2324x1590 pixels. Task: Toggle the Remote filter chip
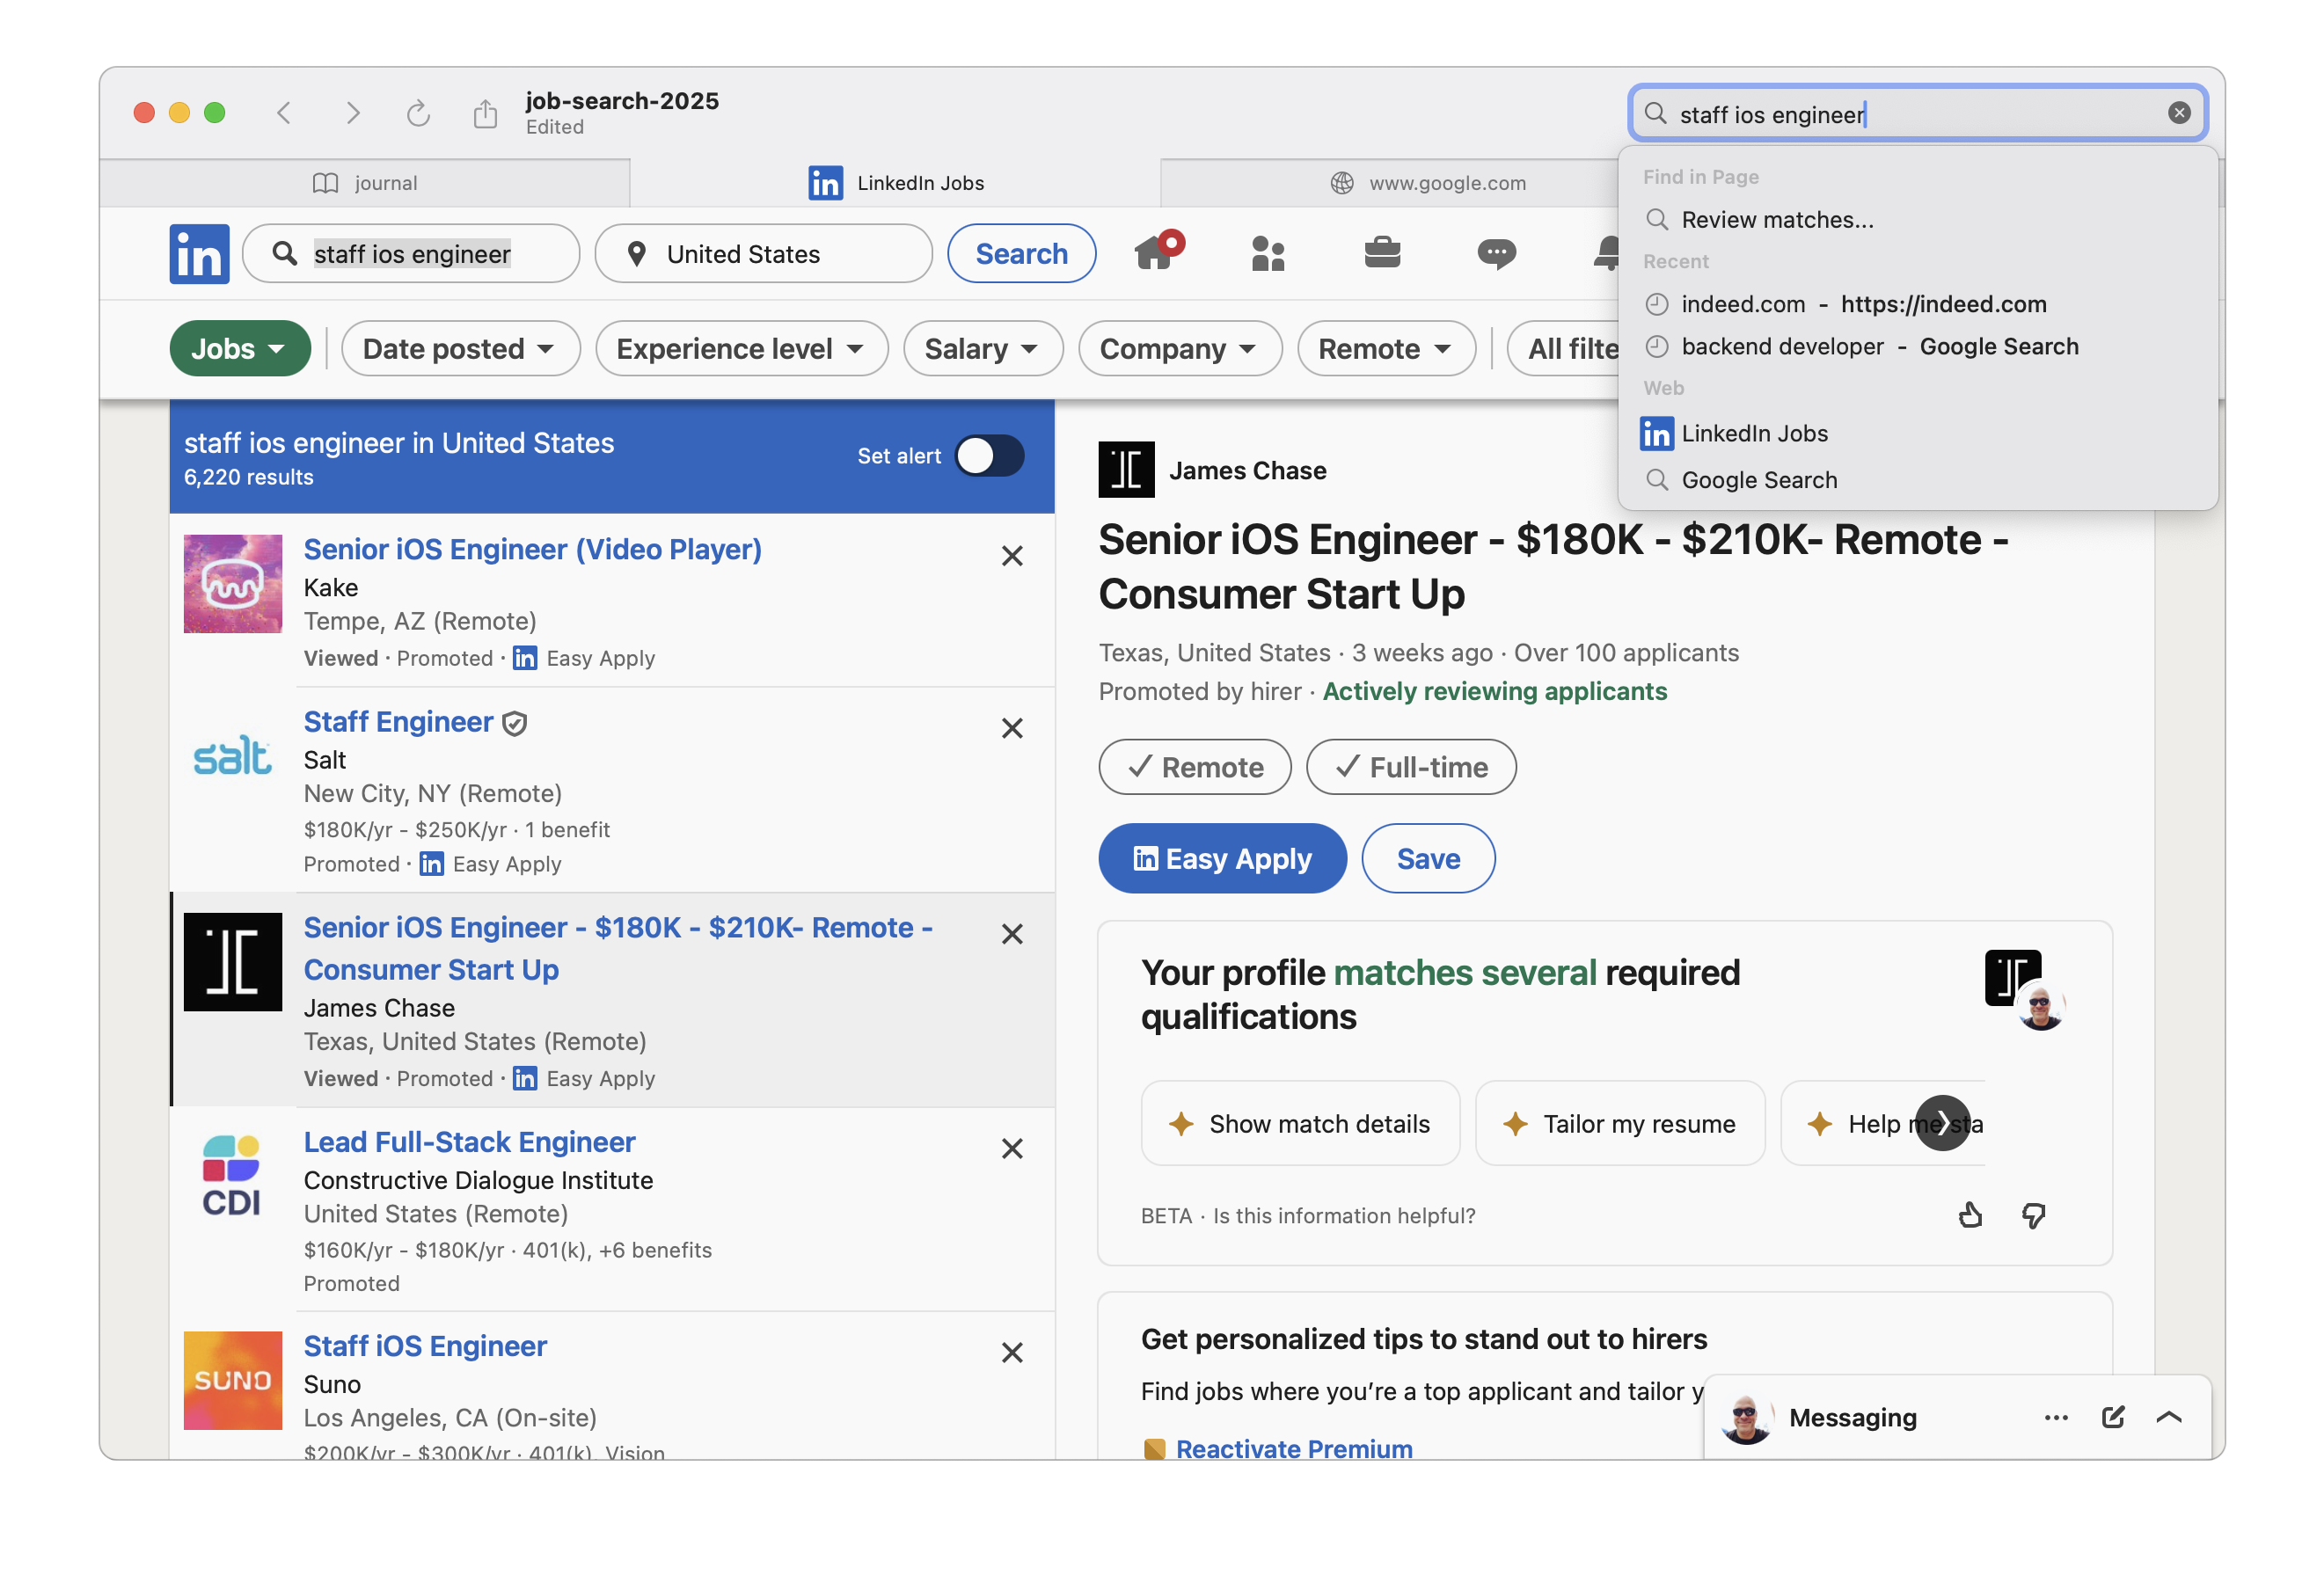point(1194,767)
